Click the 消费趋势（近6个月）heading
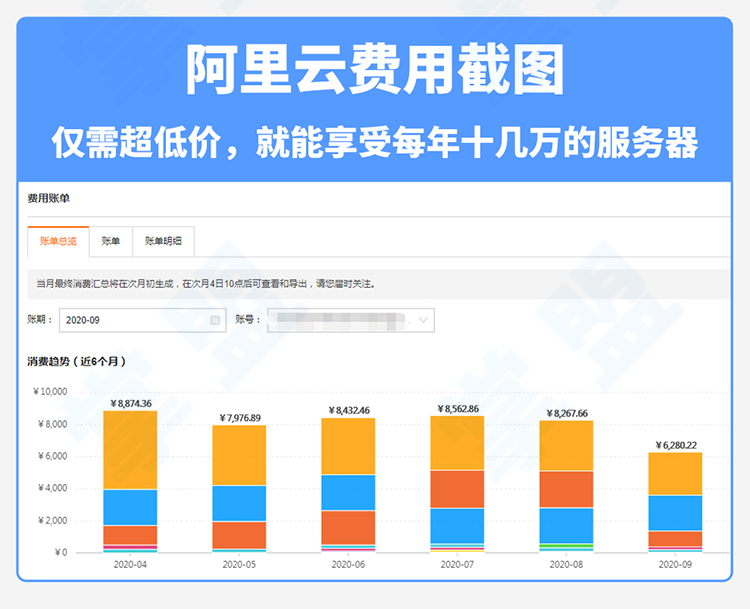 tap(77, 362)
